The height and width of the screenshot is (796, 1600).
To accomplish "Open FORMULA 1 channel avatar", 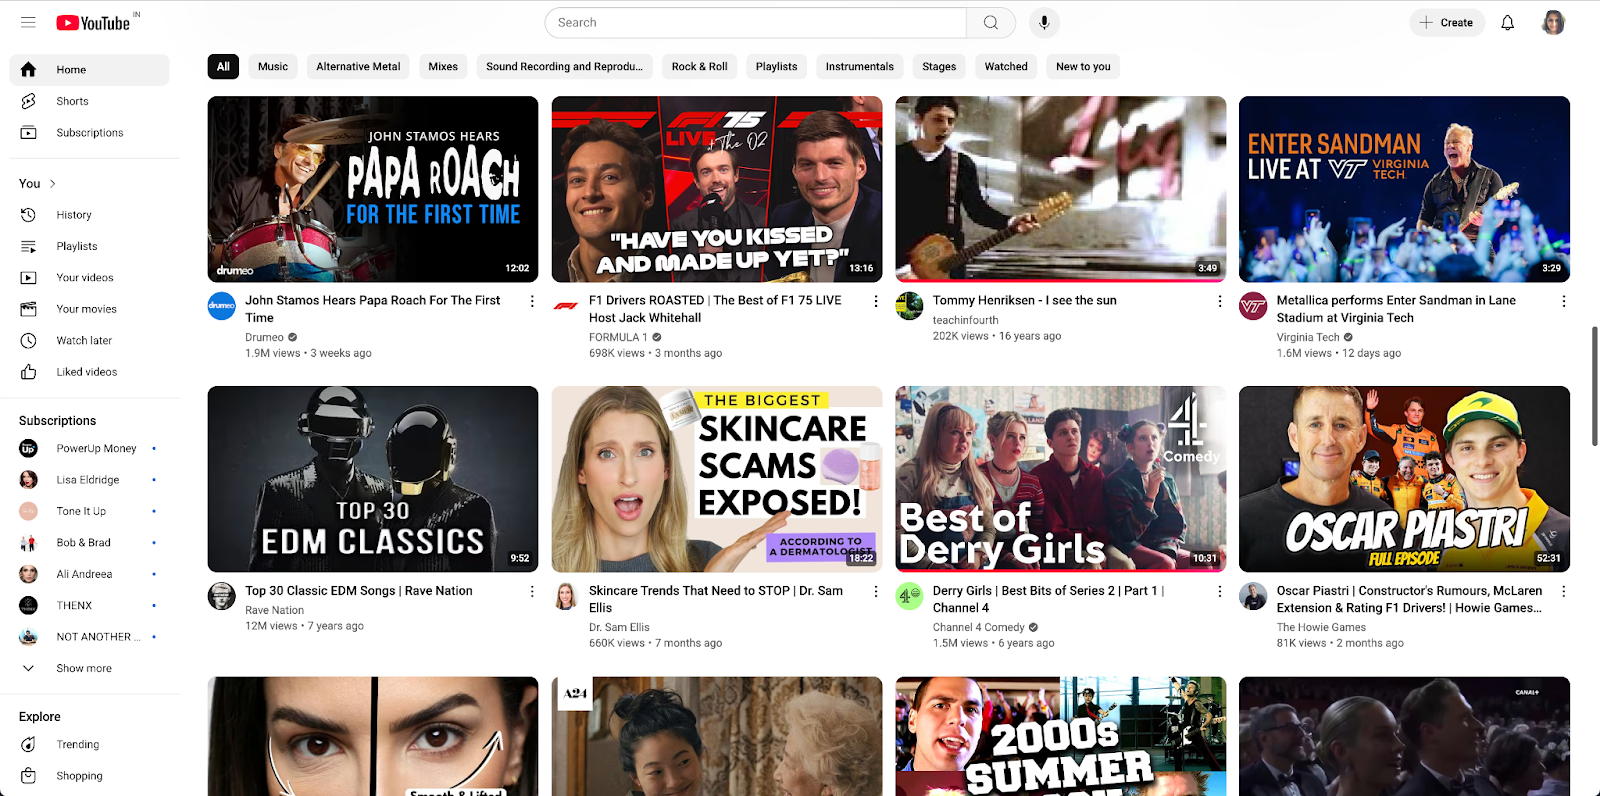I will [565, 306].
